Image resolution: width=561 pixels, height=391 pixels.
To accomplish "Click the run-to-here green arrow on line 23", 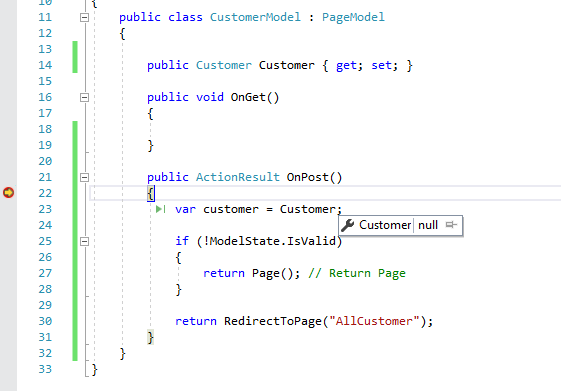I will [161, 209].
